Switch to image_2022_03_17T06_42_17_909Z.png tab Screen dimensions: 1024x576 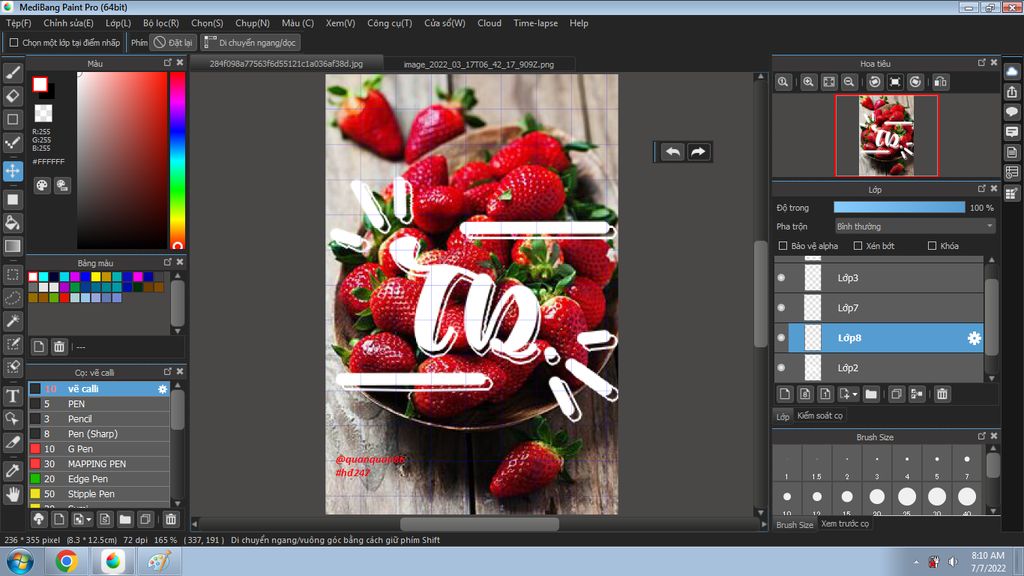[x=479, y=64]
